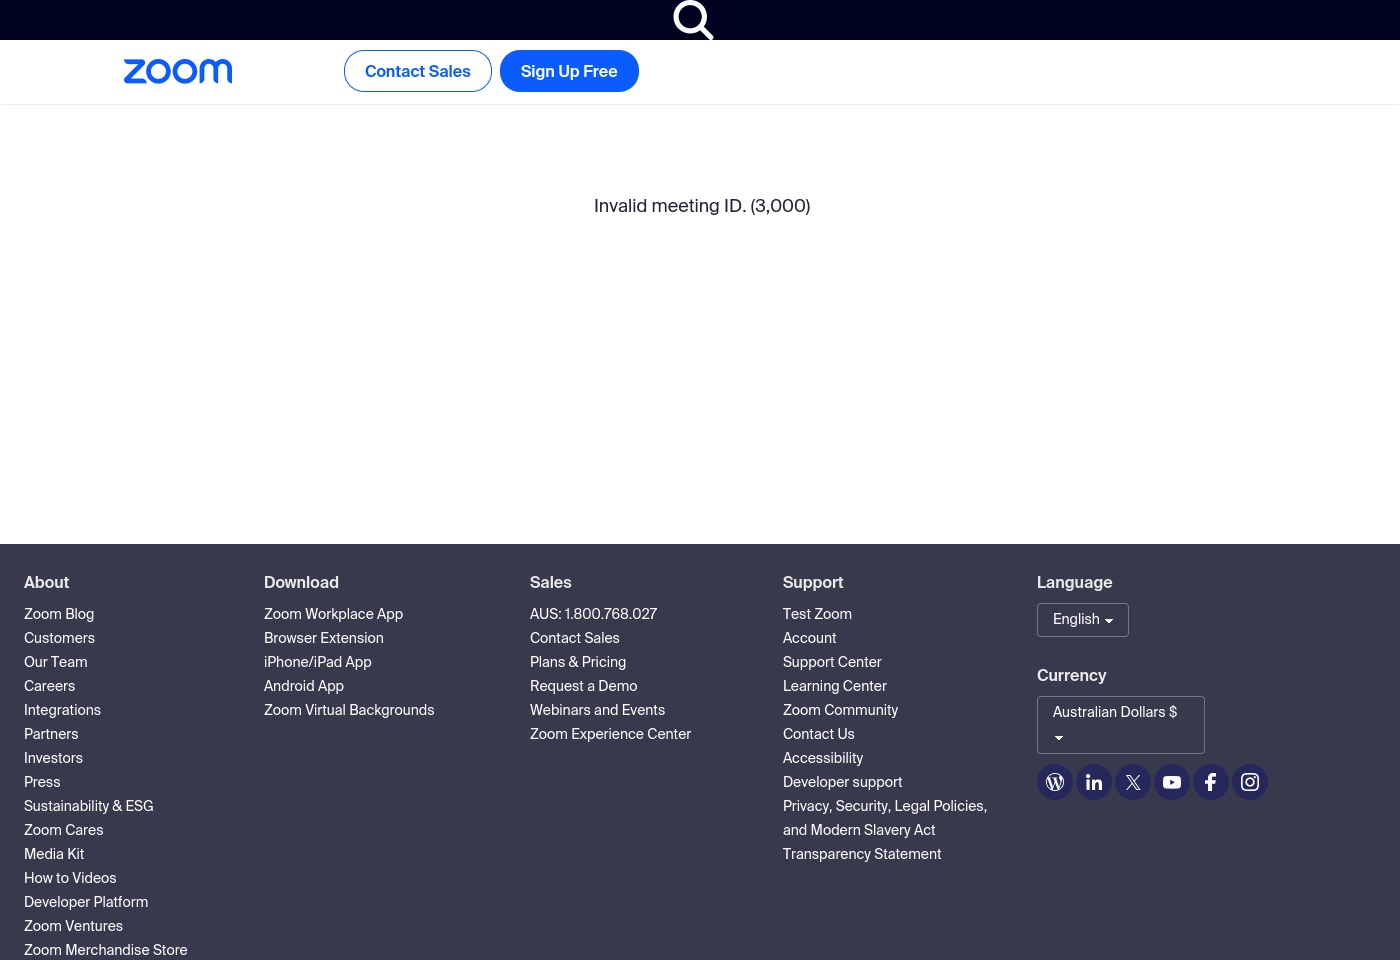This screenshot has height=960, width=1400.
Task: Open the iPhone/iPad App link
Action: point(317,662)
